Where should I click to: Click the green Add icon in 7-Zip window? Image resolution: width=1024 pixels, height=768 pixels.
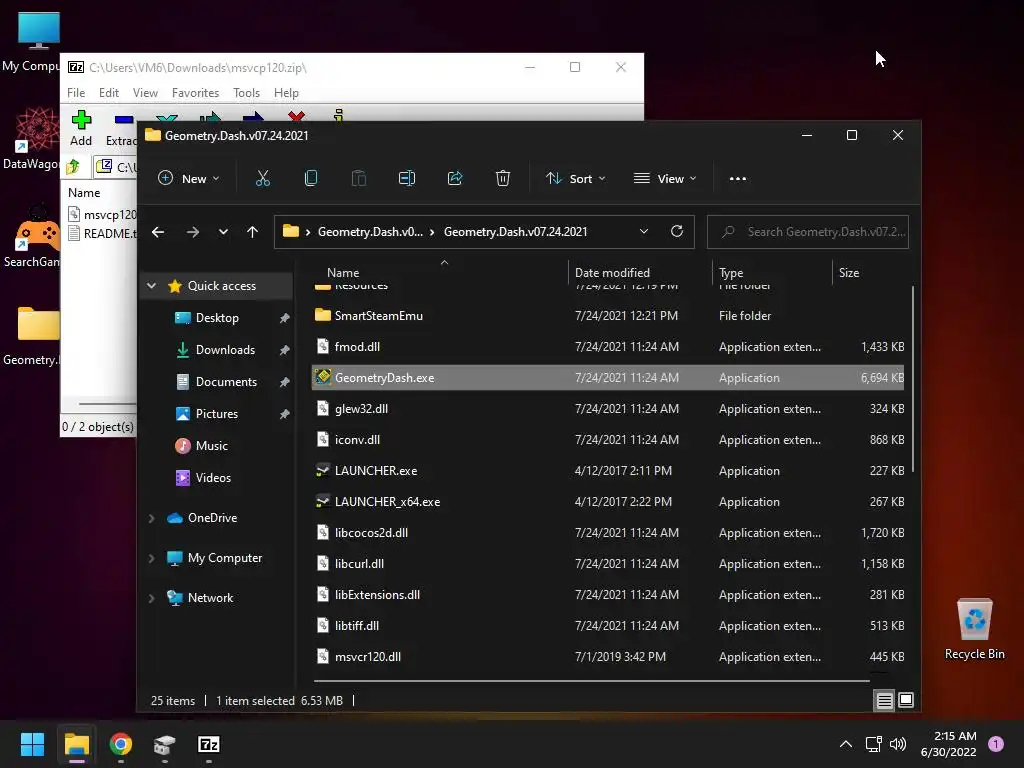coord(82,120)
